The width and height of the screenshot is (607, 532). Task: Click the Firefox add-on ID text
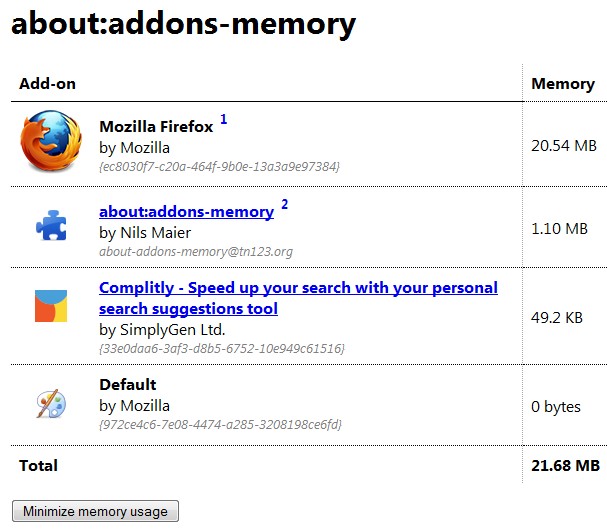[219, 166]
